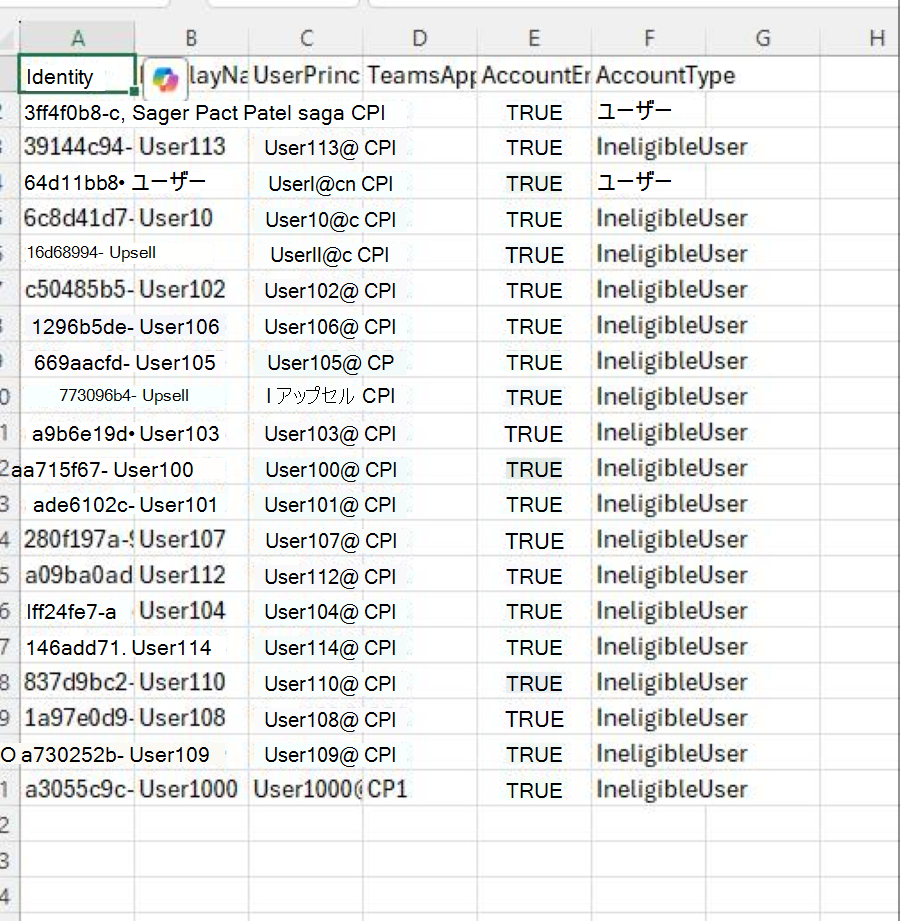Screen dimensions: 900x921
Task: Select the User10 display name cell
Action: [x=191, y=219]
